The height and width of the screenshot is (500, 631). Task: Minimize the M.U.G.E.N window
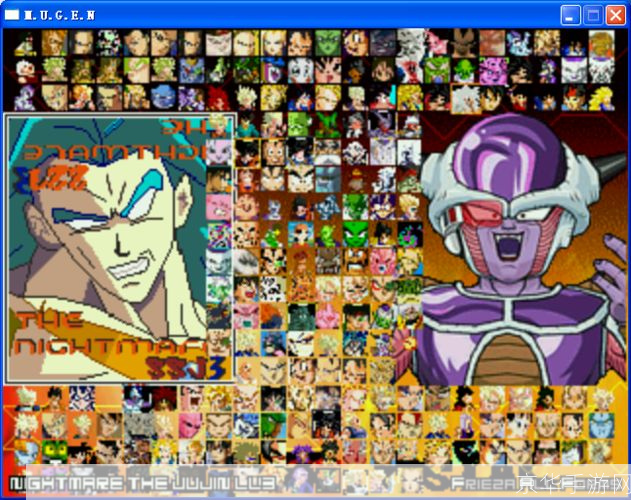(x=570, y=15)
